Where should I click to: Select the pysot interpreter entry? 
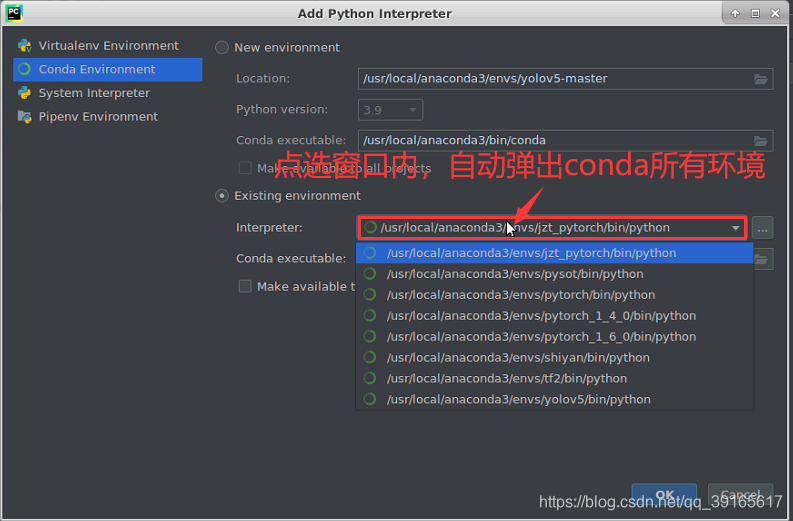[x=555, y=274]
